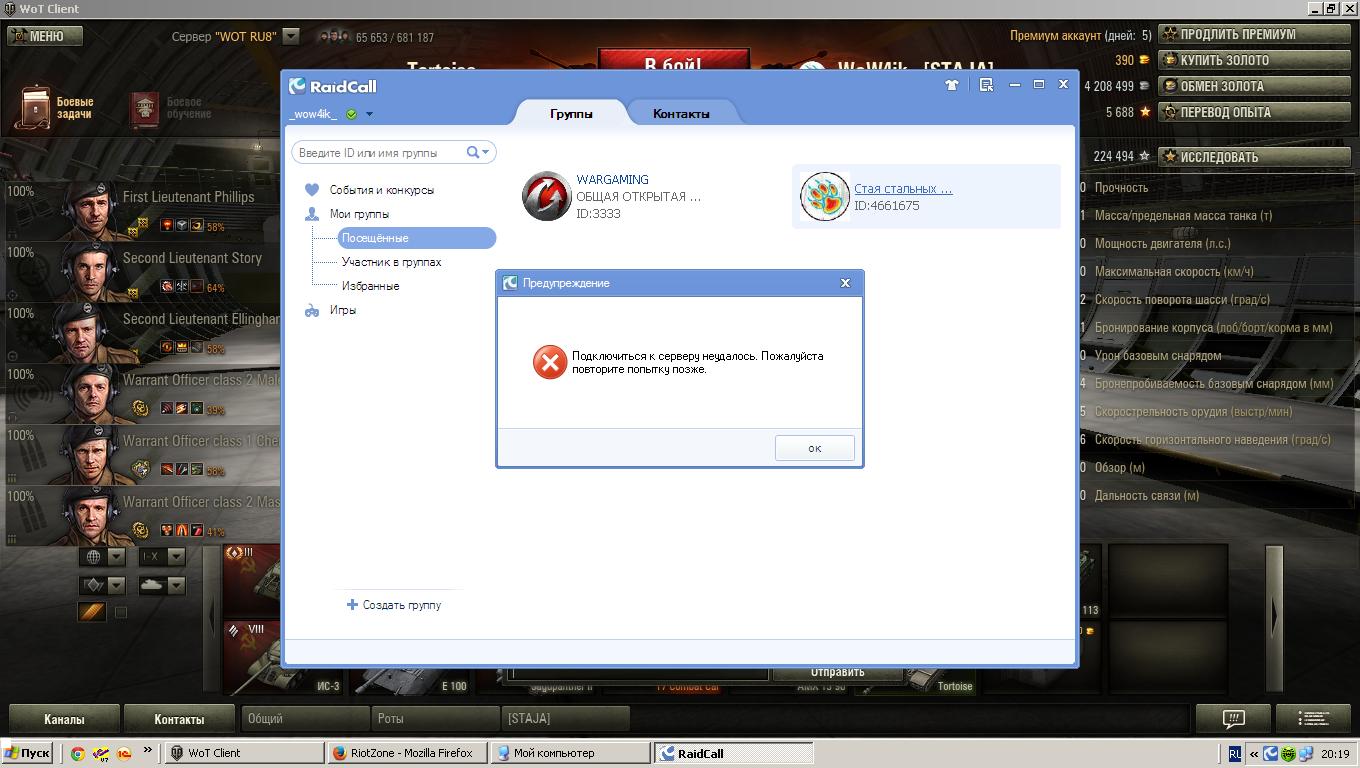
Task: Switch to RiotZone - Mozilla Firefox taskbar window
Action: click(406, 753)
